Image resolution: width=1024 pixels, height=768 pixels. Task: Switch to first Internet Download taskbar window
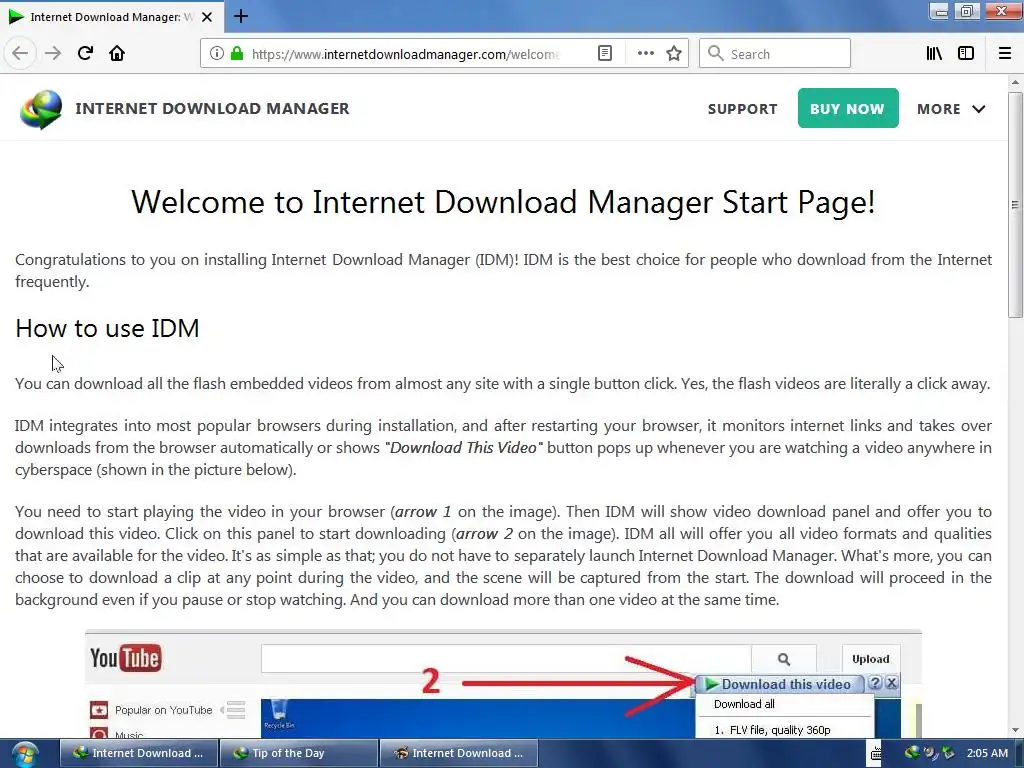[138, 753]
